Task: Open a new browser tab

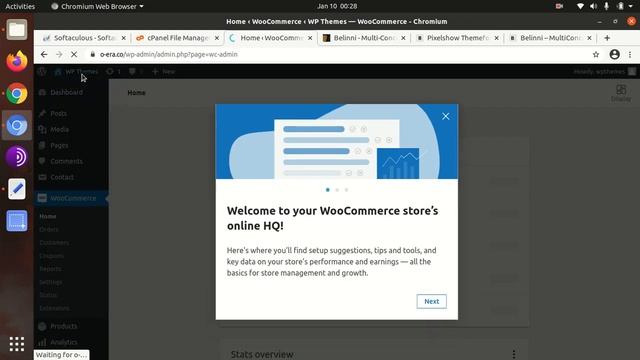Action: (x=607, y=38)
